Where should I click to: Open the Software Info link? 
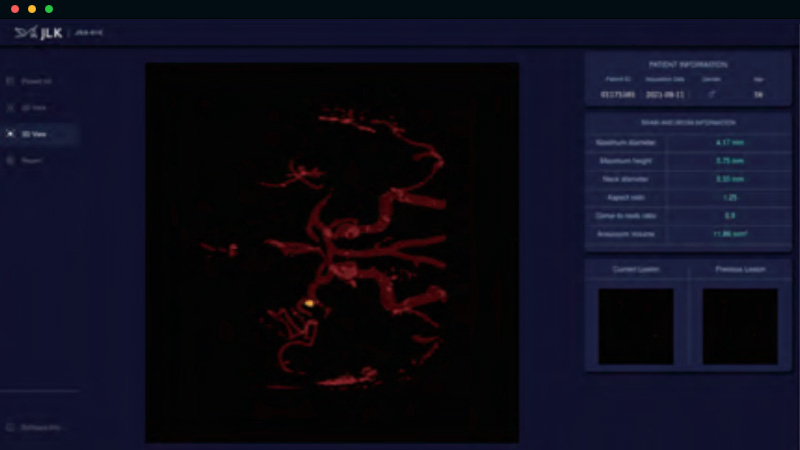pyautogui.click(x=40, y=427)
